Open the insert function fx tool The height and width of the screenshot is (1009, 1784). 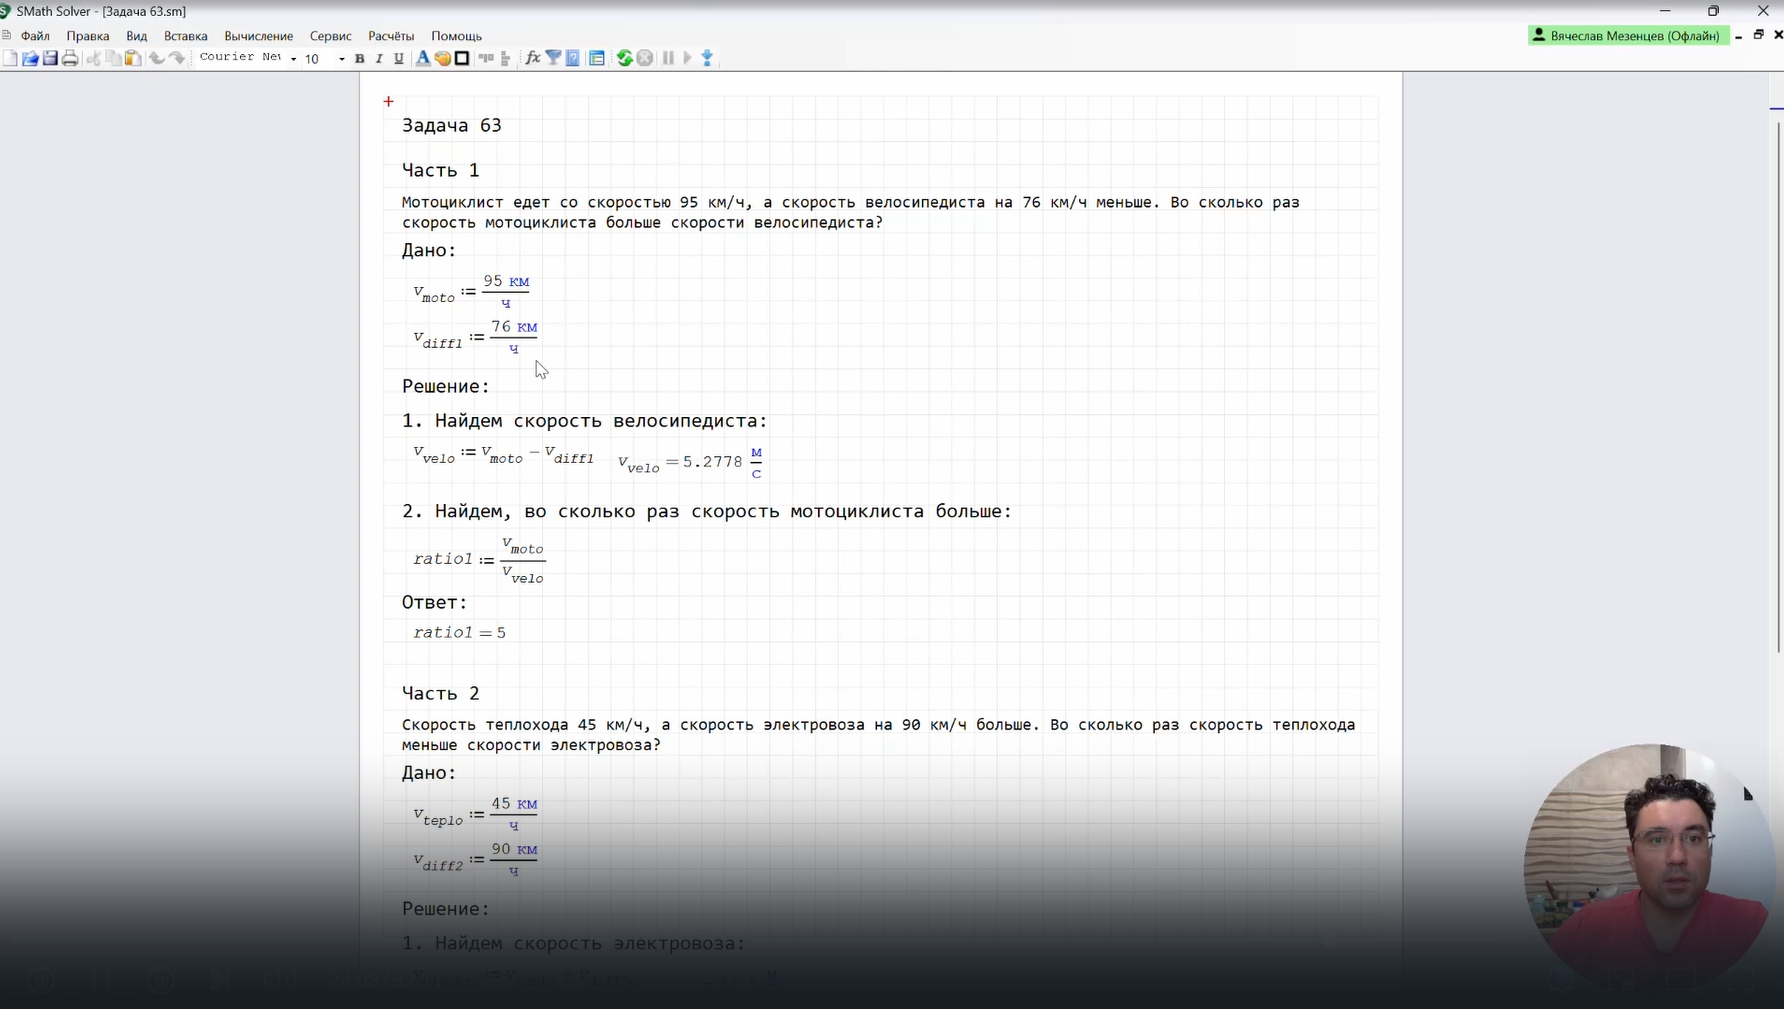[533, 59]
